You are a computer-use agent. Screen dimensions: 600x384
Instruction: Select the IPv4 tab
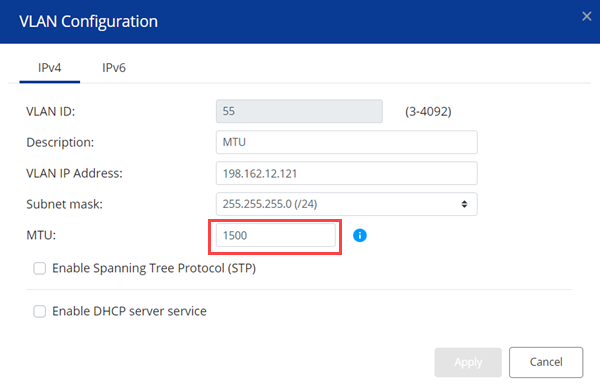pyautogui.click(x=49, y=68)
